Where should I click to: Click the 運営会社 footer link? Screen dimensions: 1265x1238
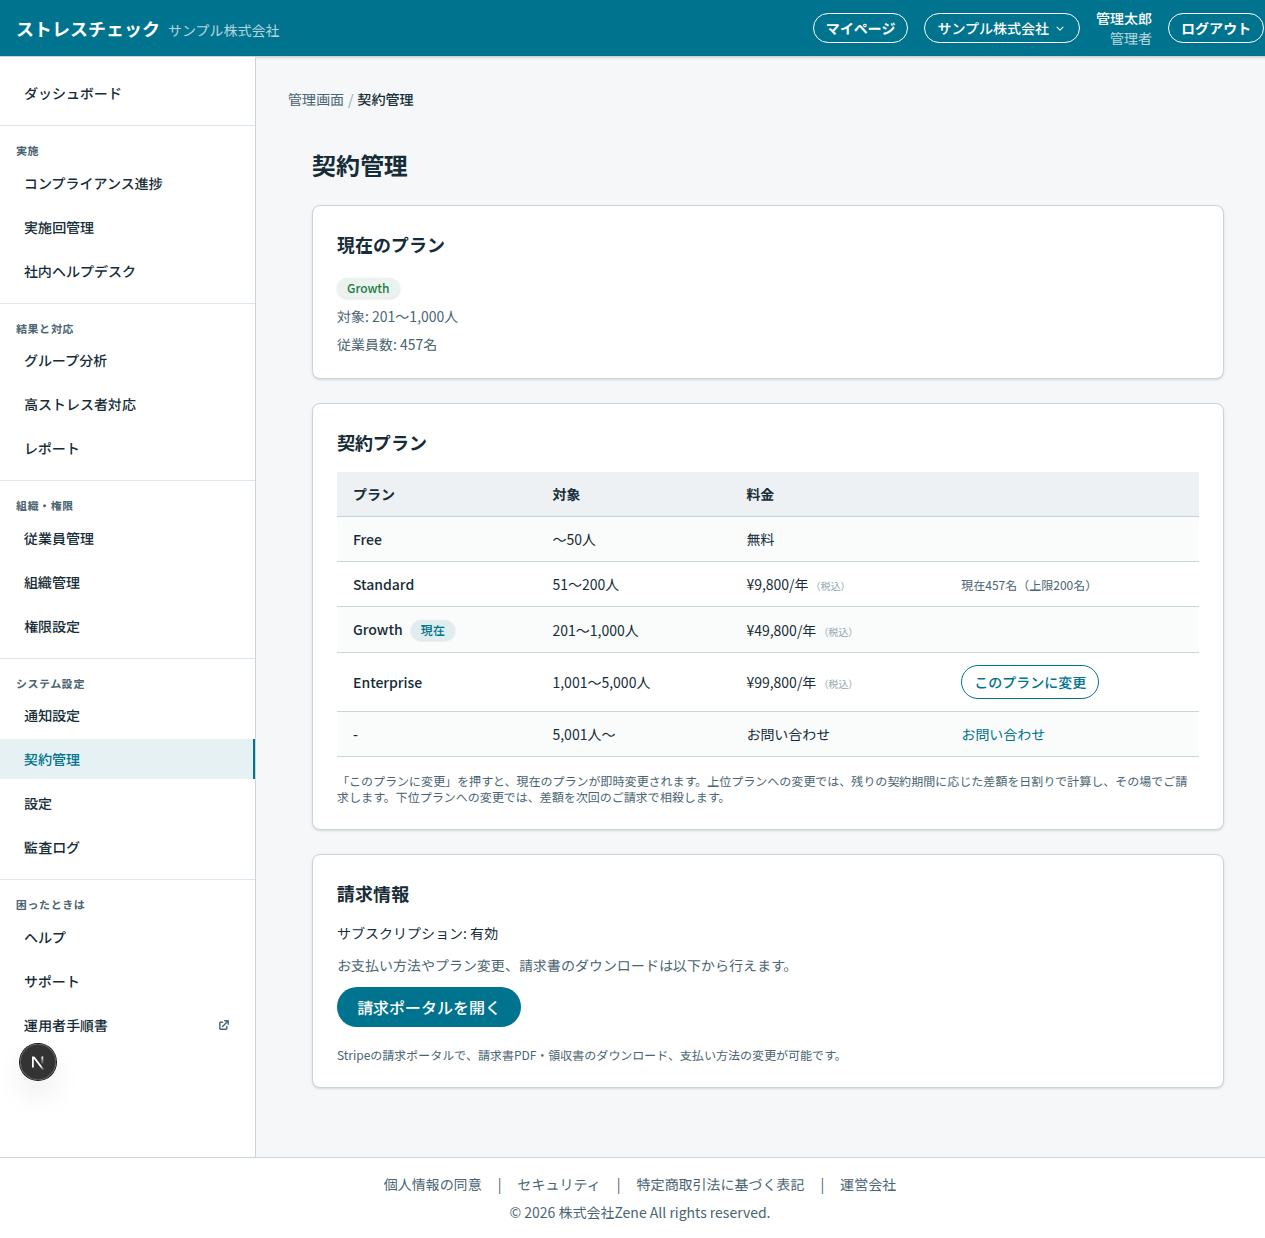868,1185
